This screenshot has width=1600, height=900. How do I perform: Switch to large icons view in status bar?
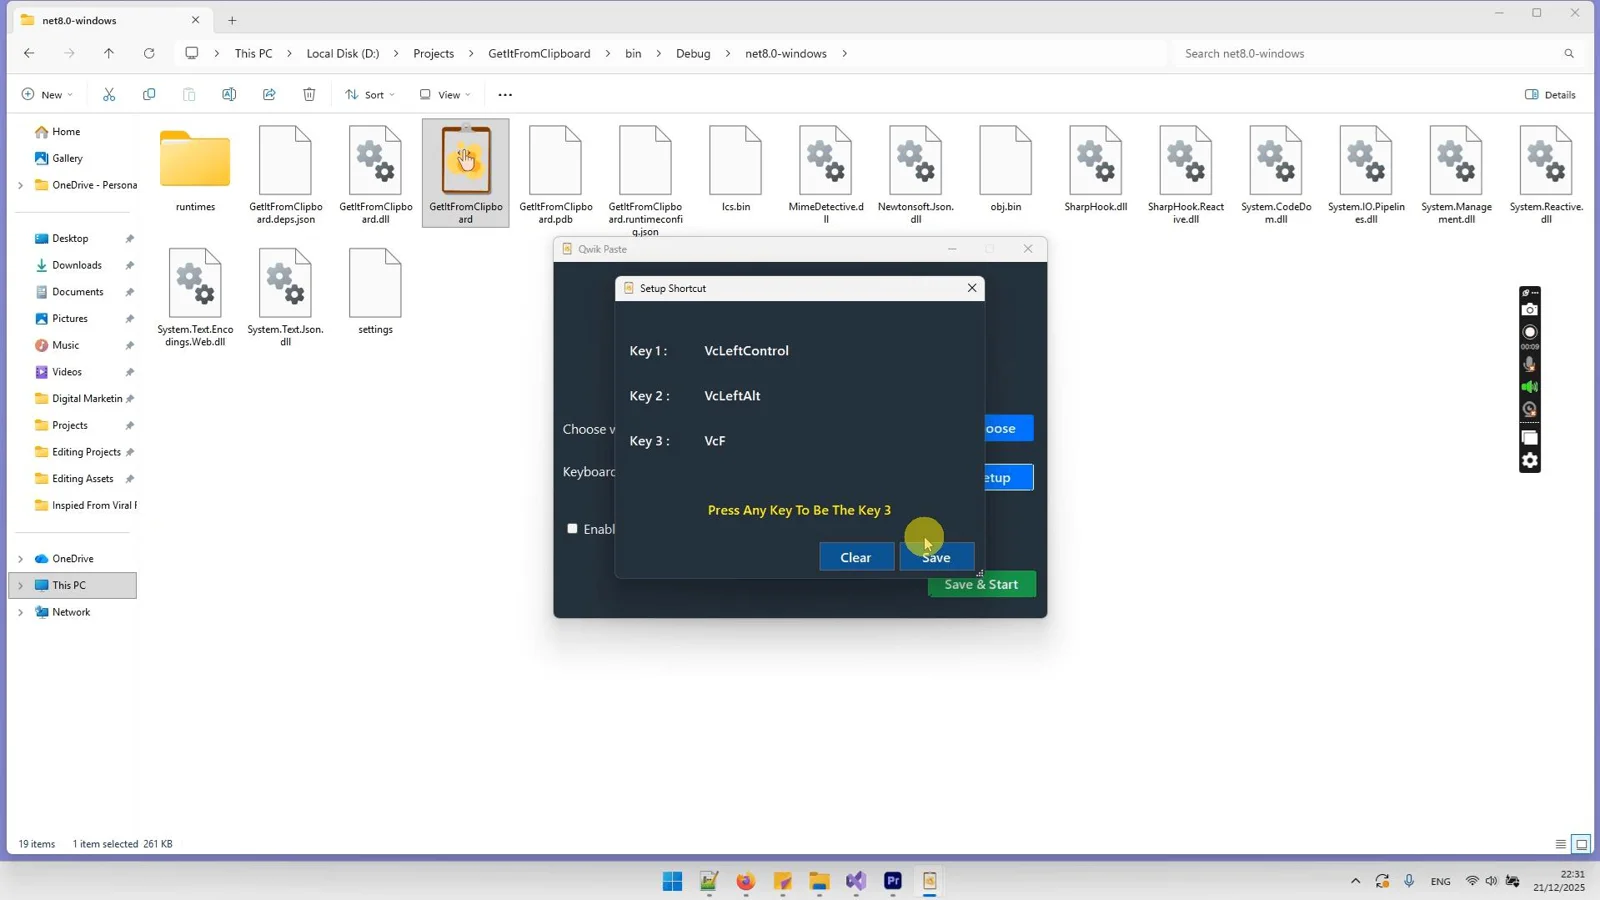(x=1581, y=844)
